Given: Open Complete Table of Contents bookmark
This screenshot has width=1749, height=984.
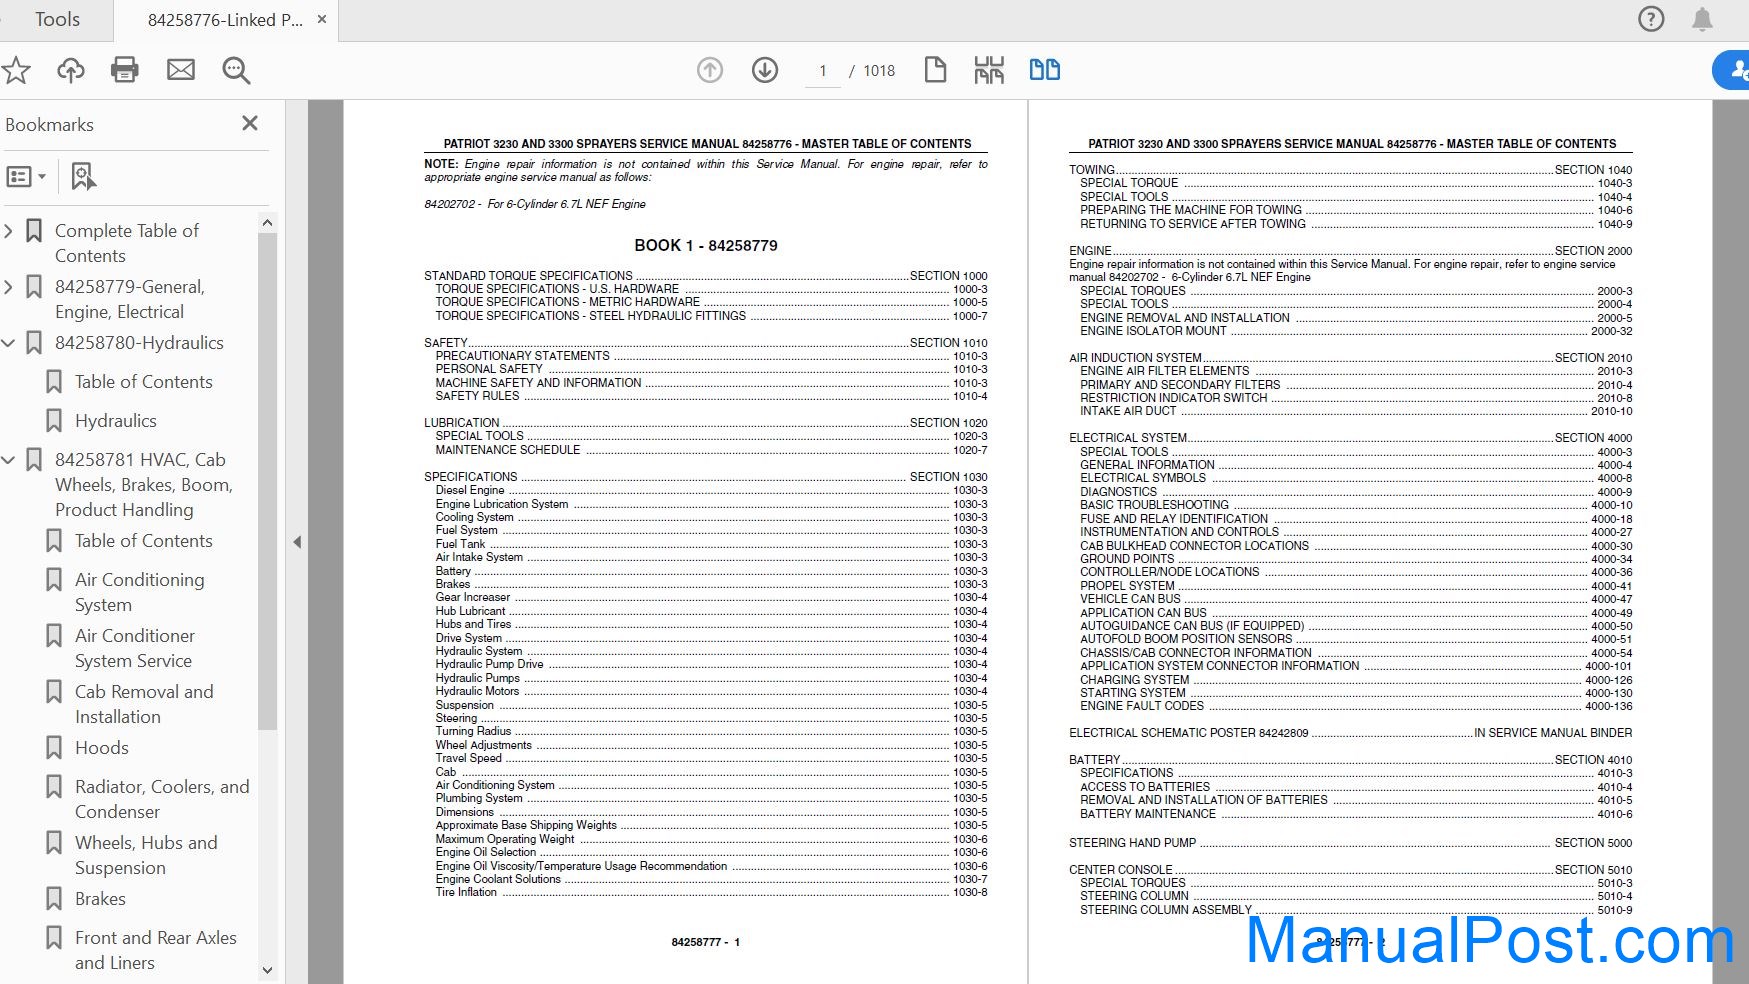Looking at the screenshot, I should [127, 243].
